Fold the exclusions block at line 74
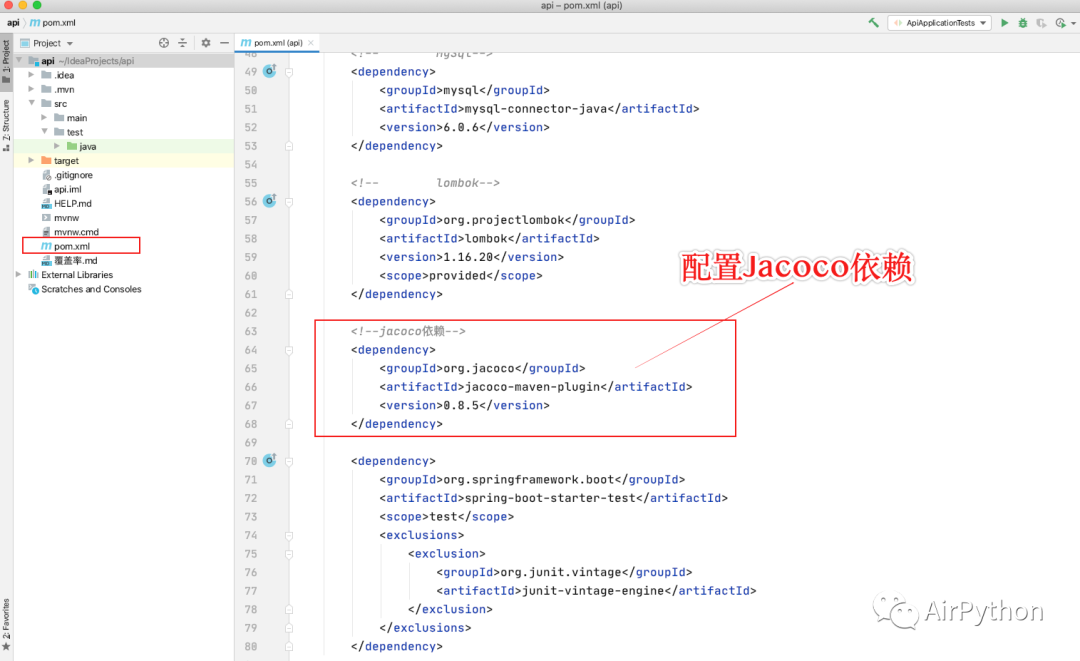This screenshot has width=1080, height=661. click(289, 535)
